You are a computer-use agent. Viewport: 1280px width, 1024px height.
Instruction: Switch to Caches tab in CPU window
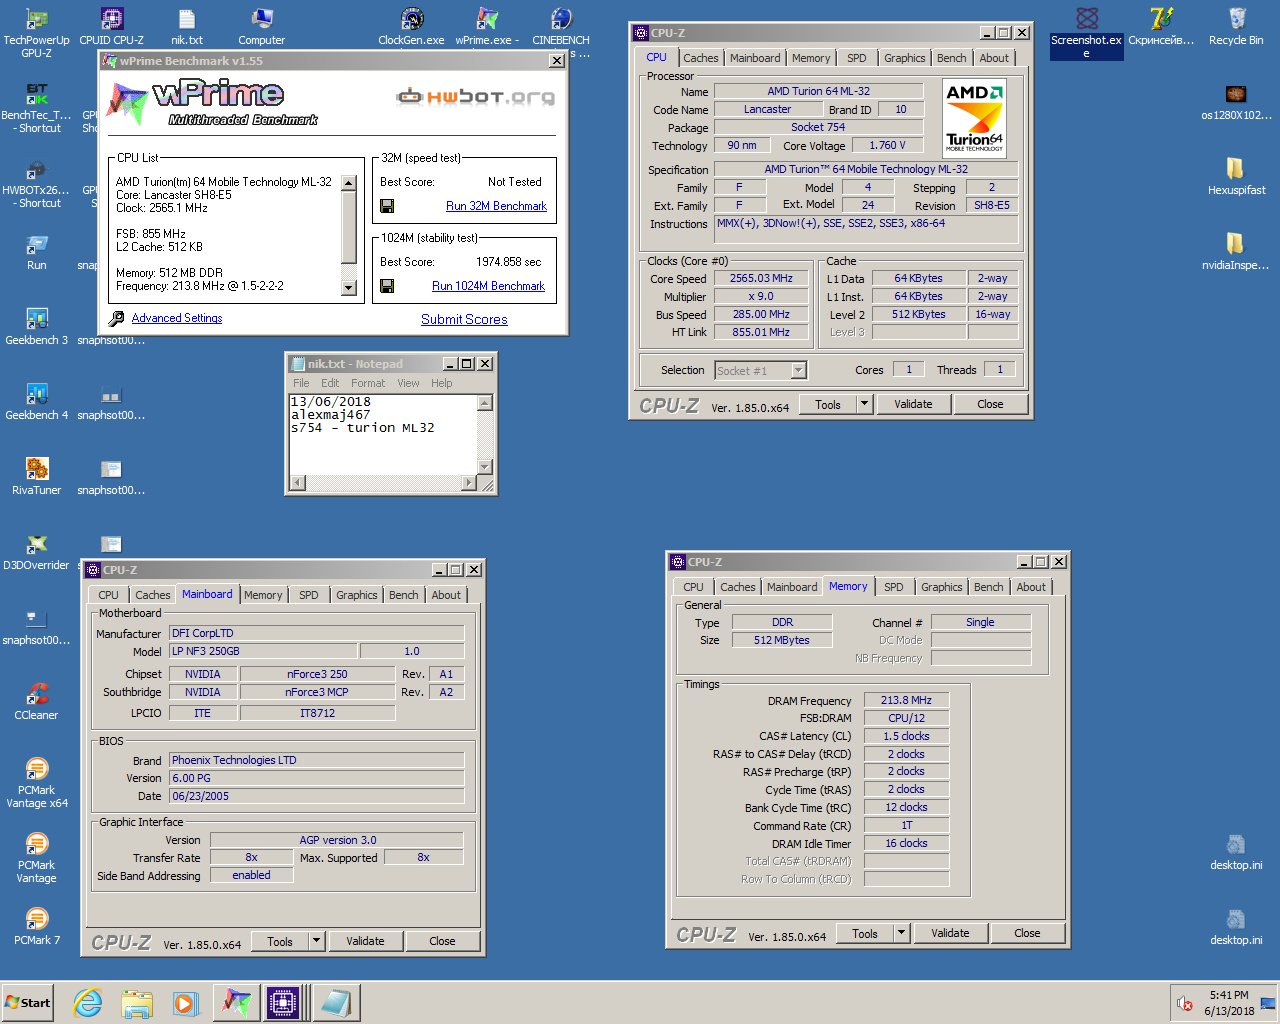[x=701, y=58]
